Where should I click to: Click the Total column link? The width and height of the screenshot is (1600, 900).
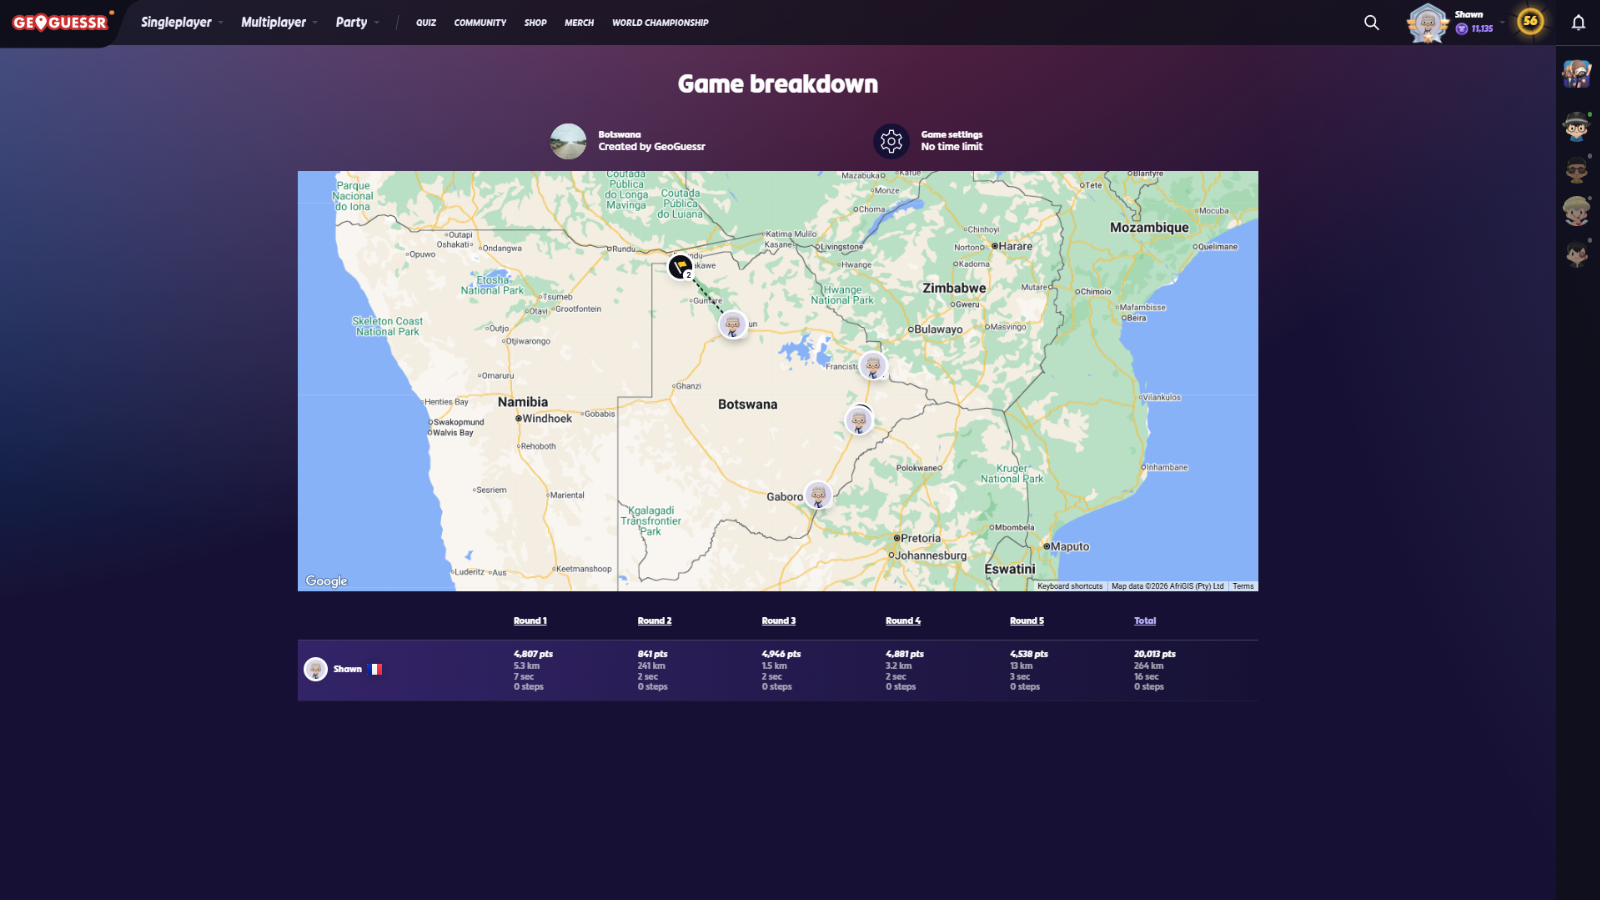coord(1145,621)
